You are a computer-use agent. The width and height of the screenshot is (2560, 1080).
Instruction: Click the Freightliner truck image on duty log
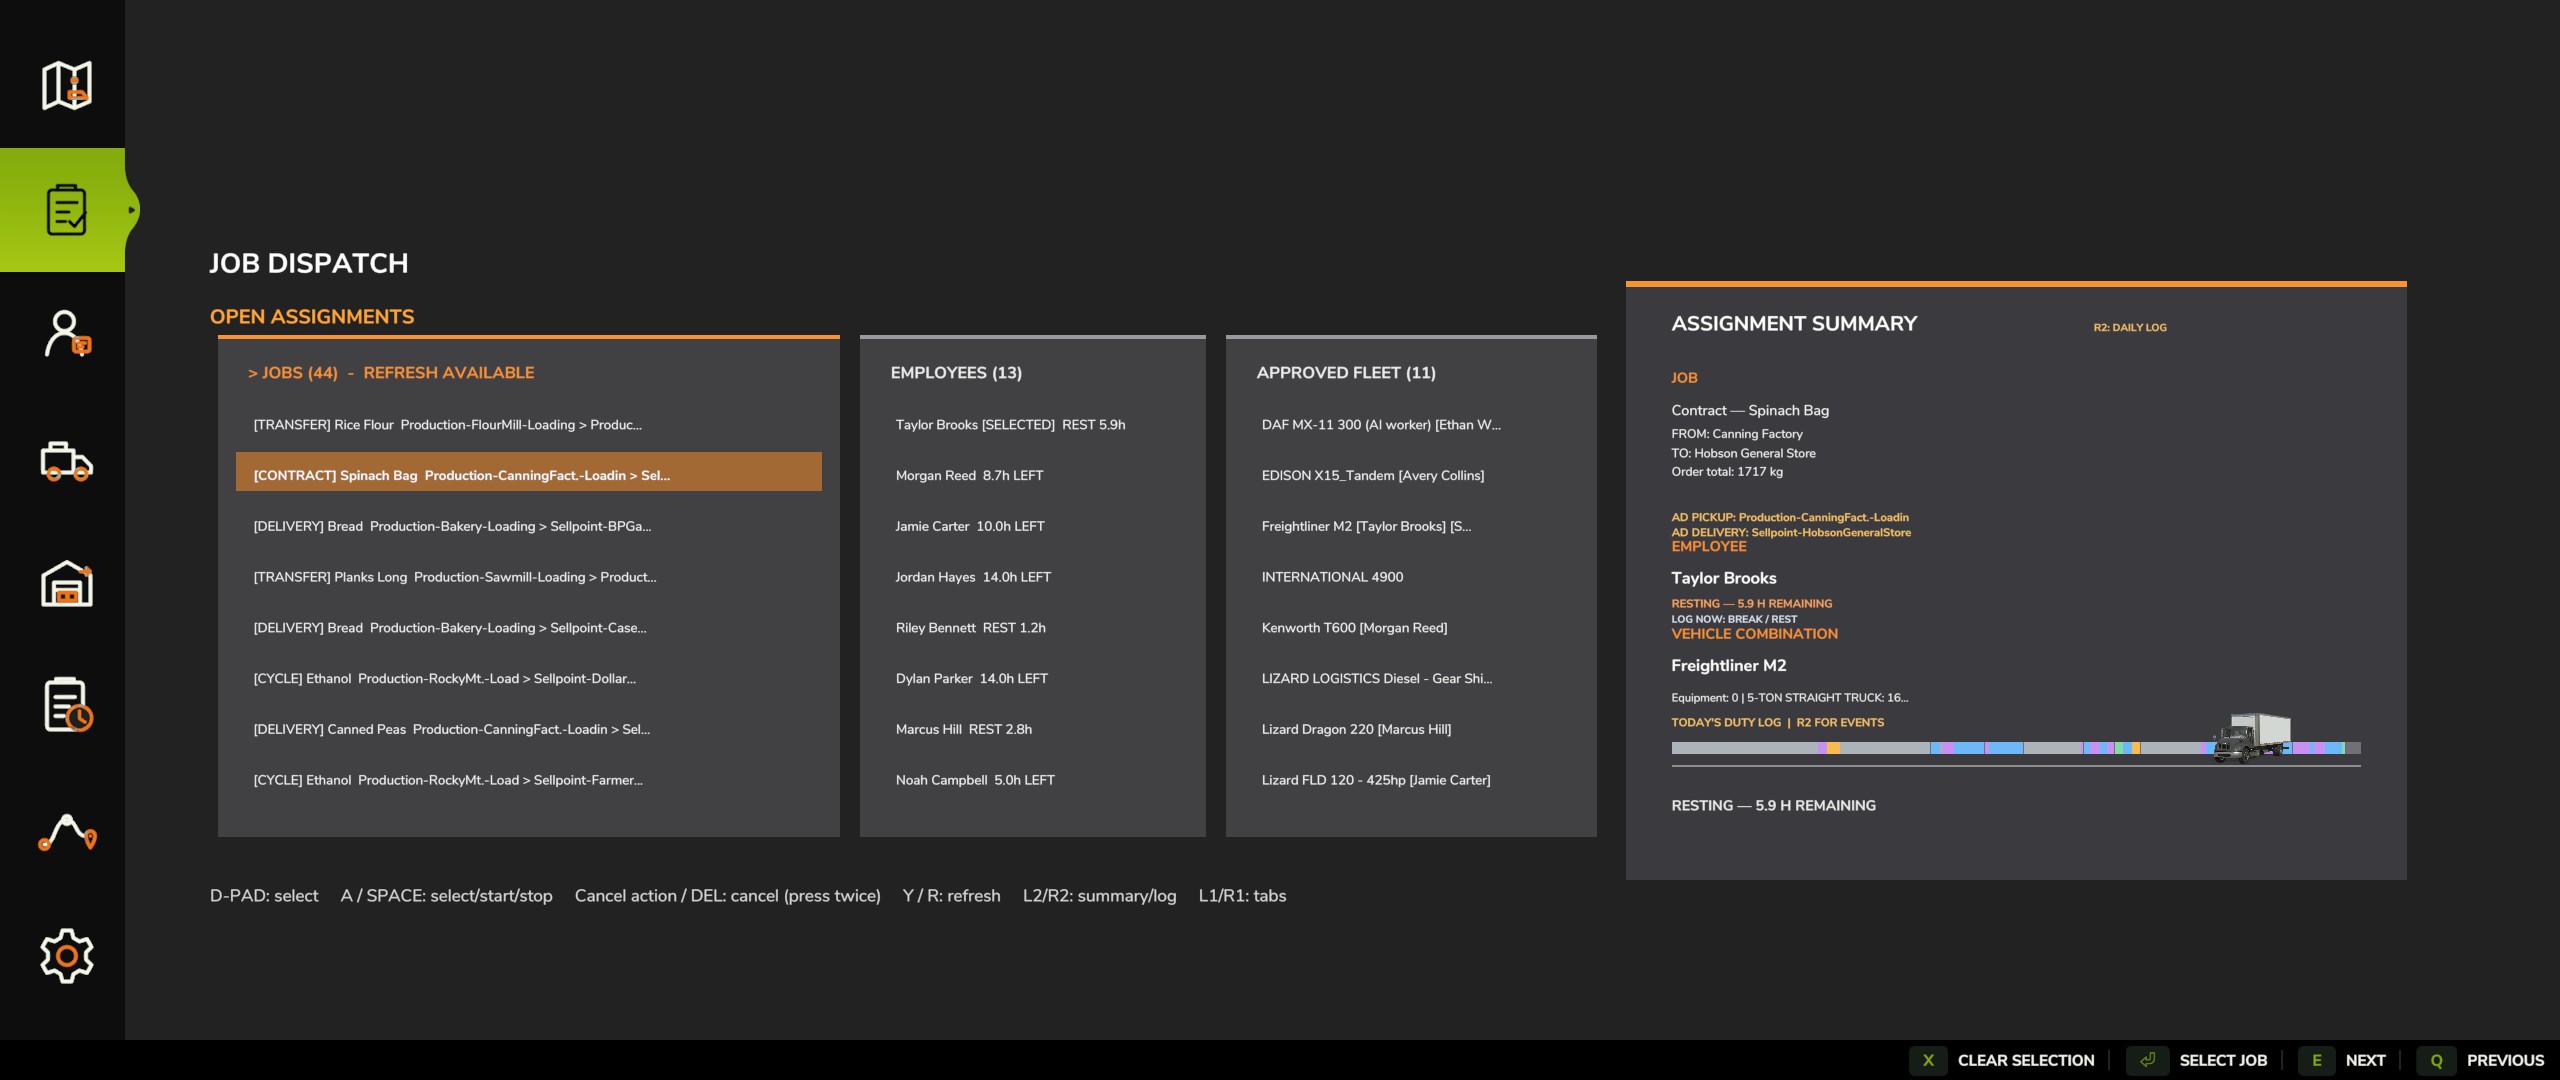tap(2252, 738)
